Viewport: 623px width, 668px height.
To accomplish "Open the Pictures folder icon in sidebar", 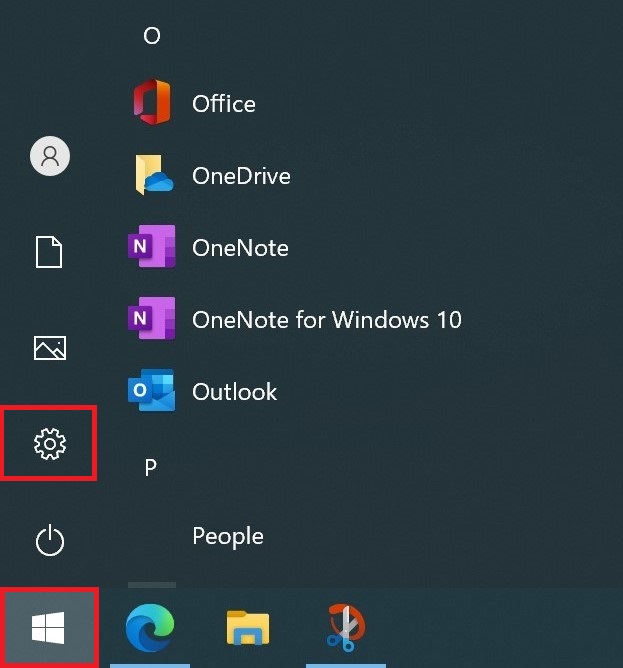I will coord(50,348).
